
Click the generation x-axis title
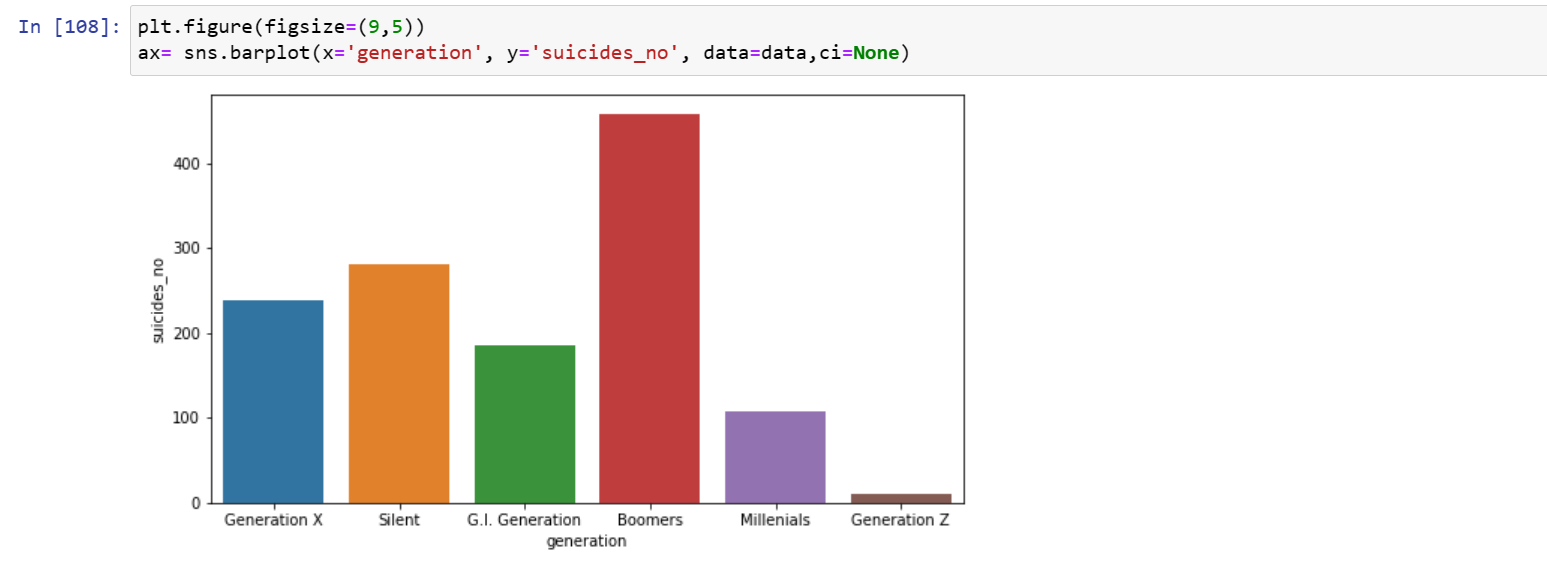pos(587,542)
